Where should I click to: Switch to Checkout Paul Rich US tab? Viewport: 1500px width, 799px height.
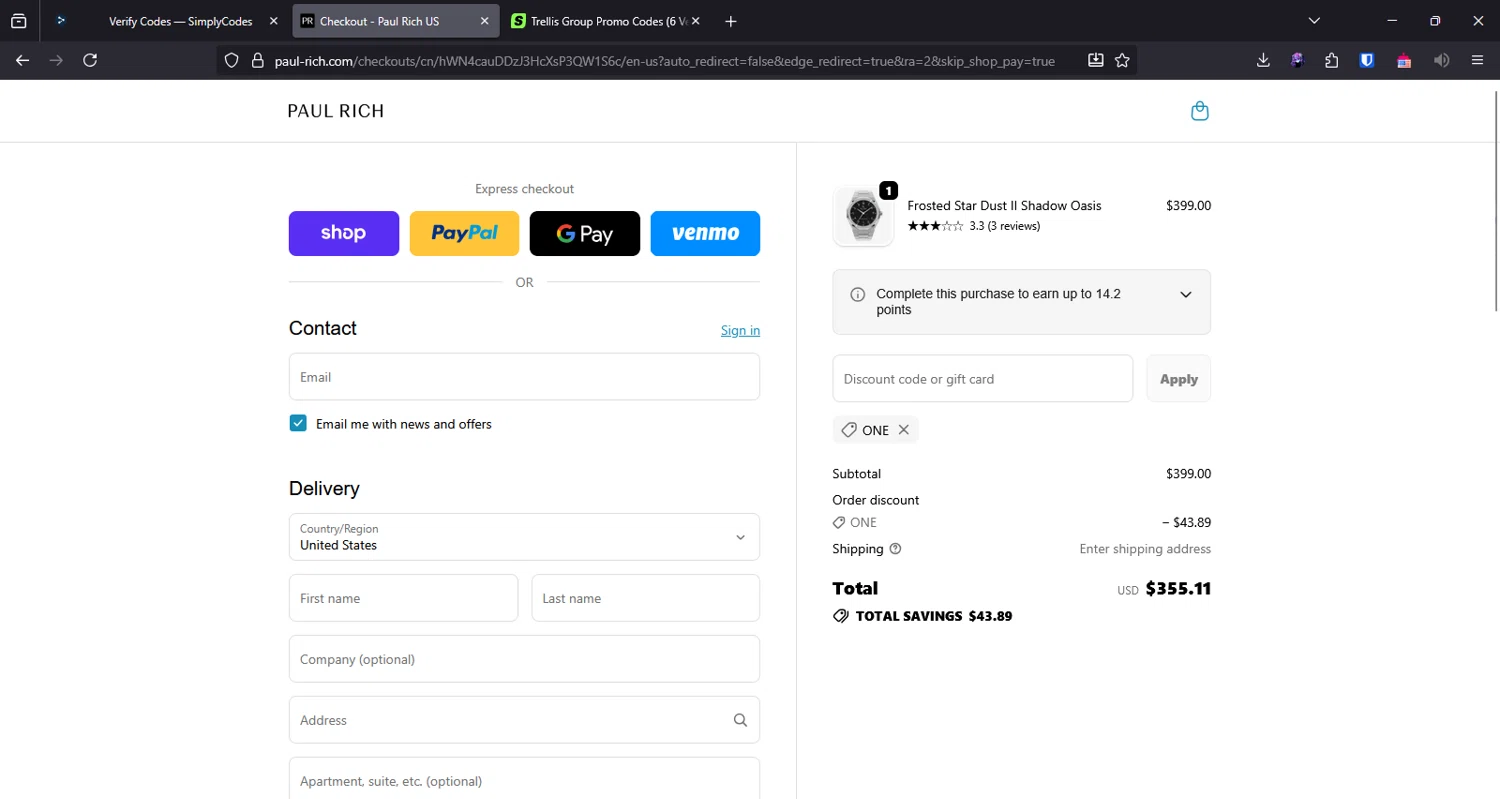(396, 21)
